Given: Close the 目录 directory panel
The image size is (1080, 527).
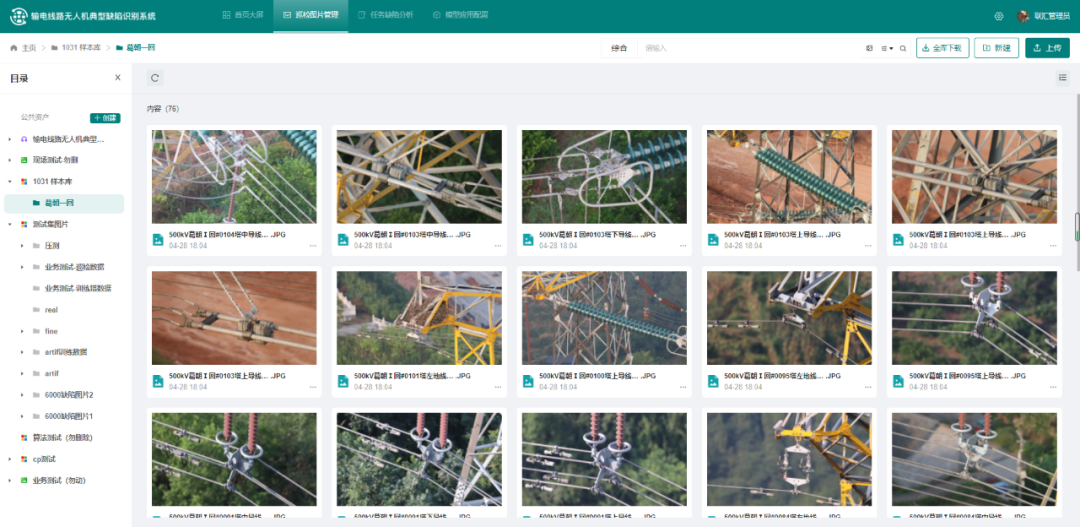Looking at the screenshot, I should [x=118, y=78].
